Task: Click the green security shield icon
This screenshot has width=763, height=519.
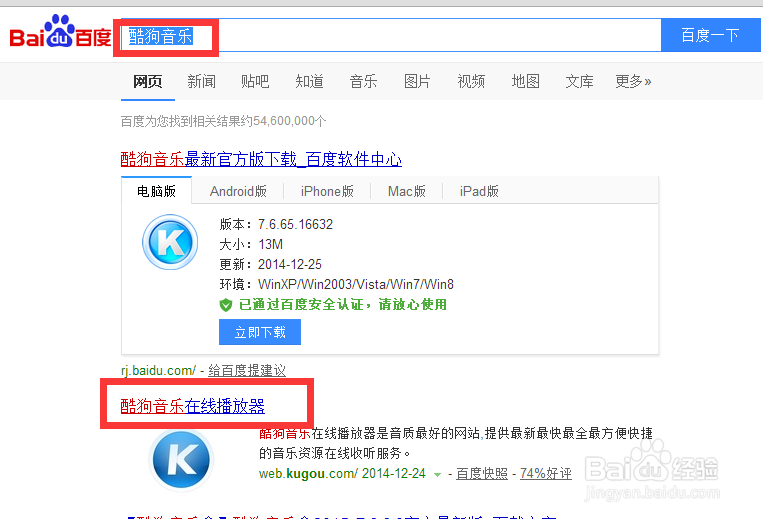Action: coord(225,305)
